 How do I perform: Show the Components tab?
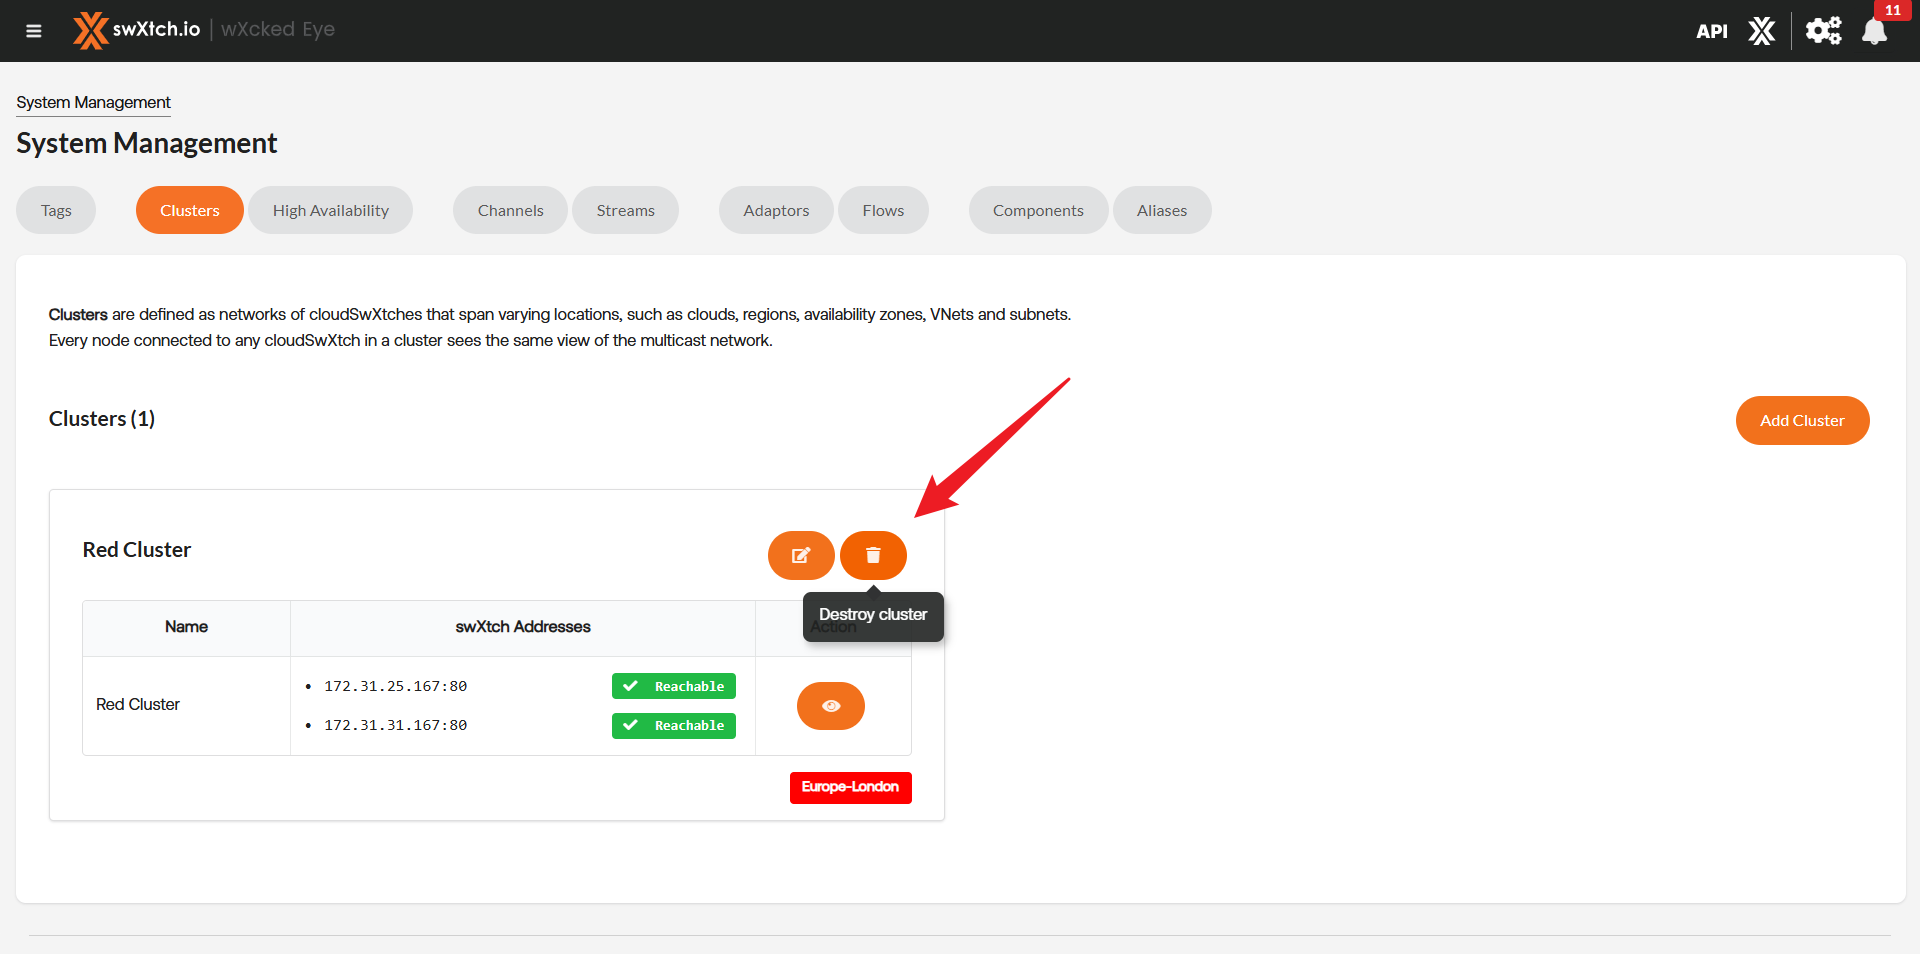coord(1038,210)
